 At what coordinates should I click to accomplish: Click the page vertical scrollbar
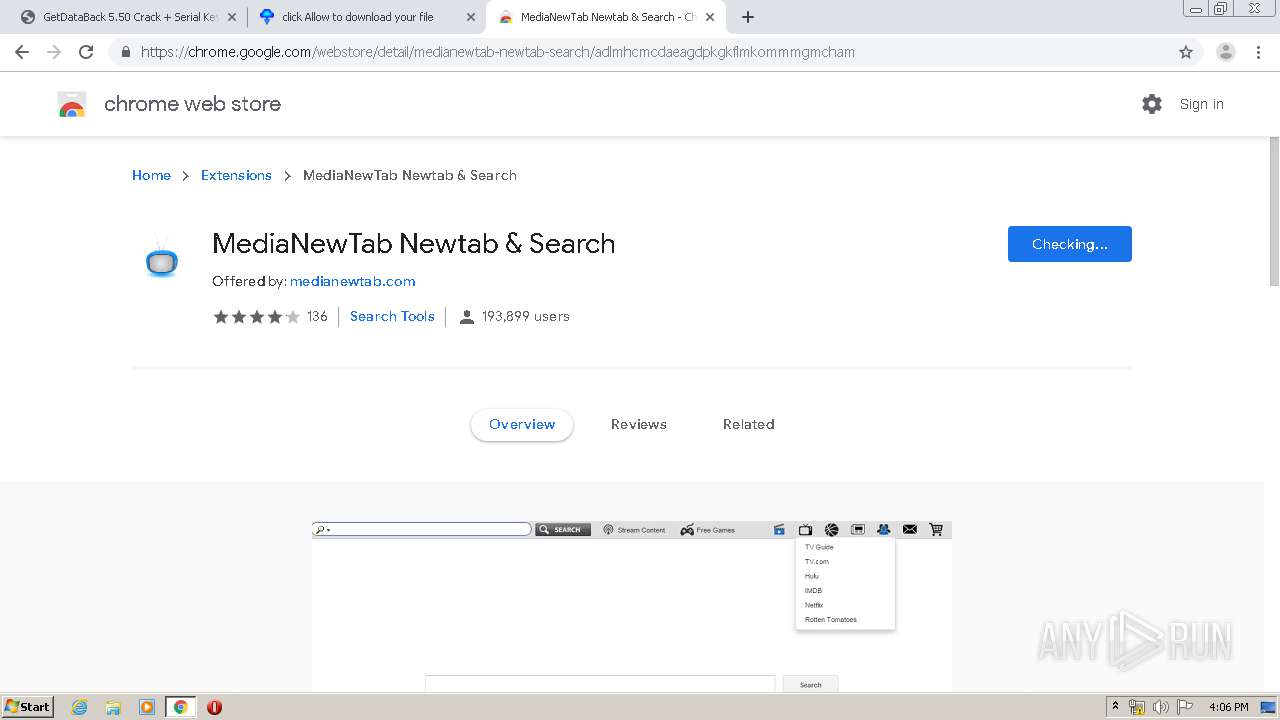pyautogui.click(x=1273, y=210)
